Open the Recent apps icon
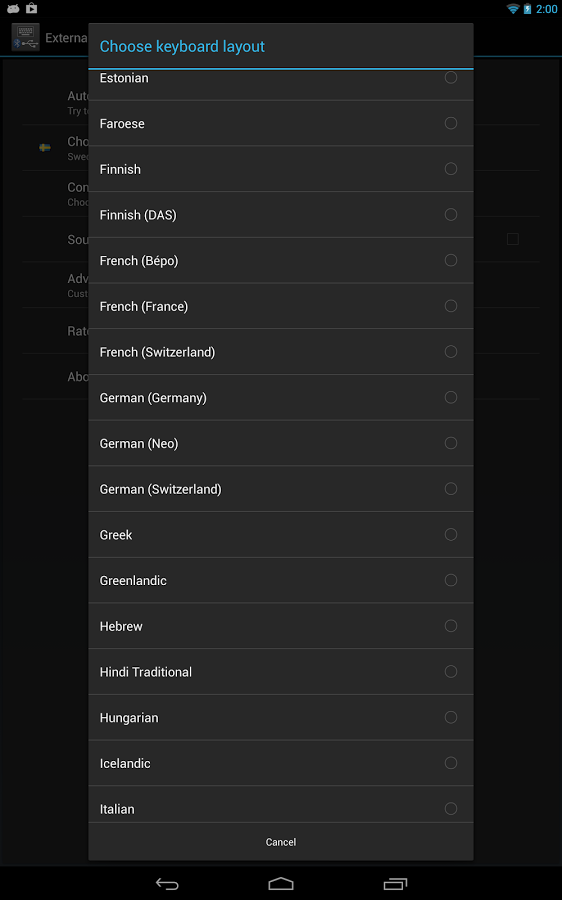Screen dimensions: 562x900 (395, 884)
